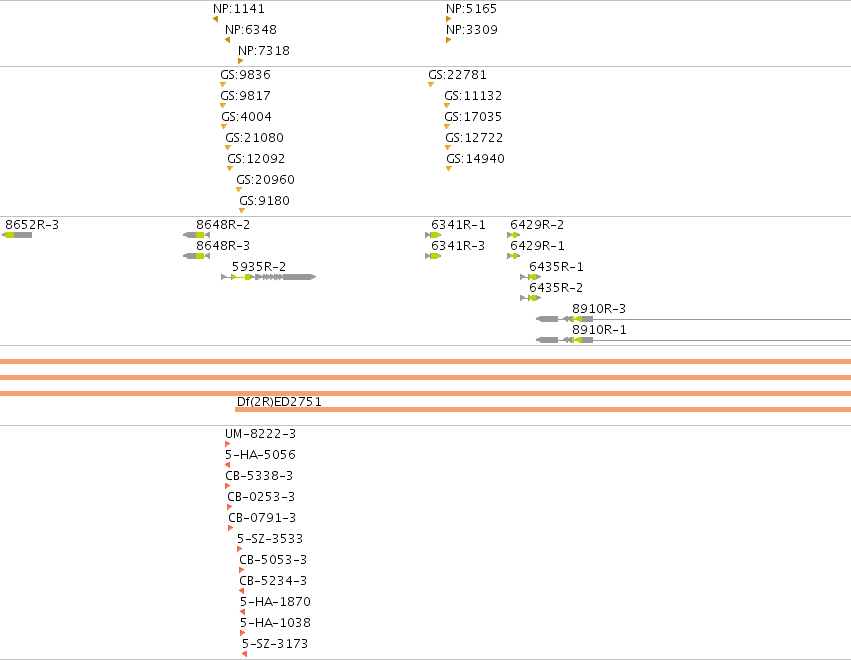Select the GS:11132 insertion label
Viewport: 851px width, 660px height.
[x=473, y=96]
